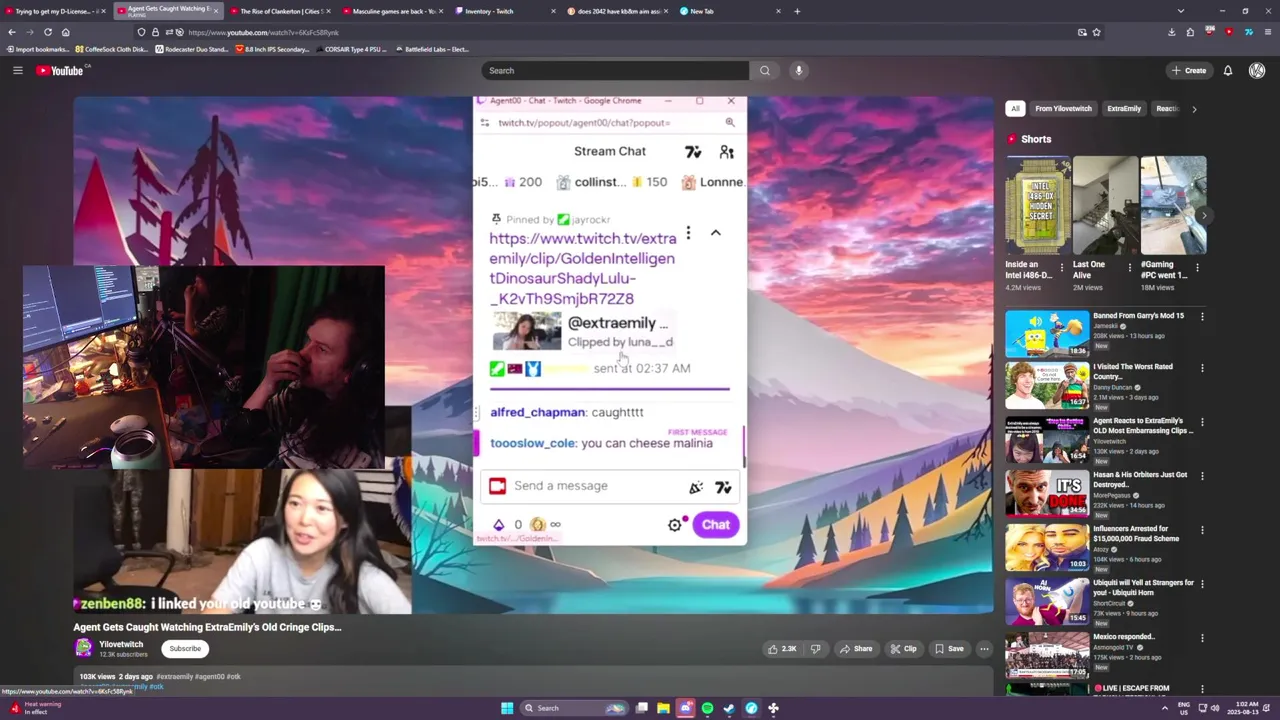Bookmark this page with the star icon

tap(1096, 32)
